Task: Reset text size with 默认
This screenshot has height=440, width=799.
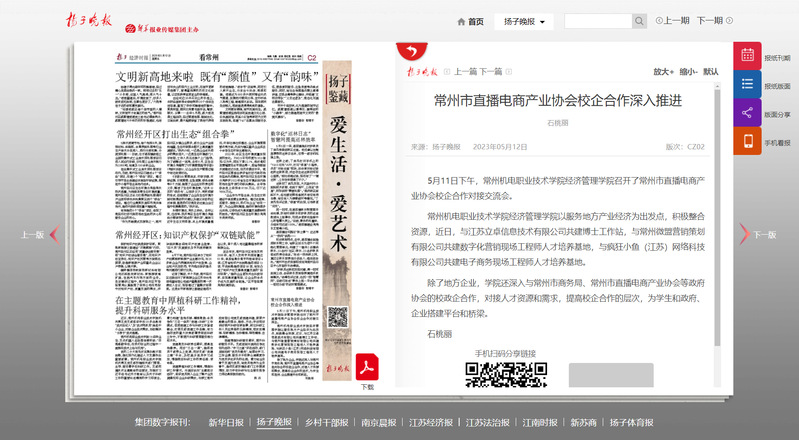Action: coord(710,72)
